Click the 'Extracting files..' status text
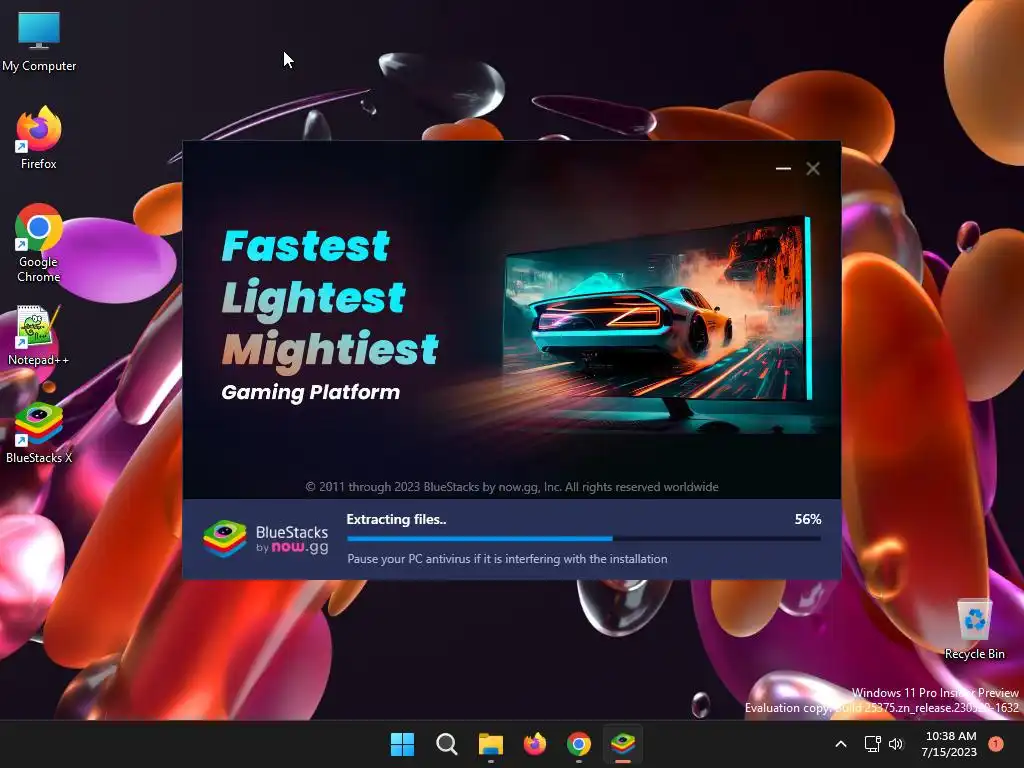The image size is (1024, 768). point(396,520)
